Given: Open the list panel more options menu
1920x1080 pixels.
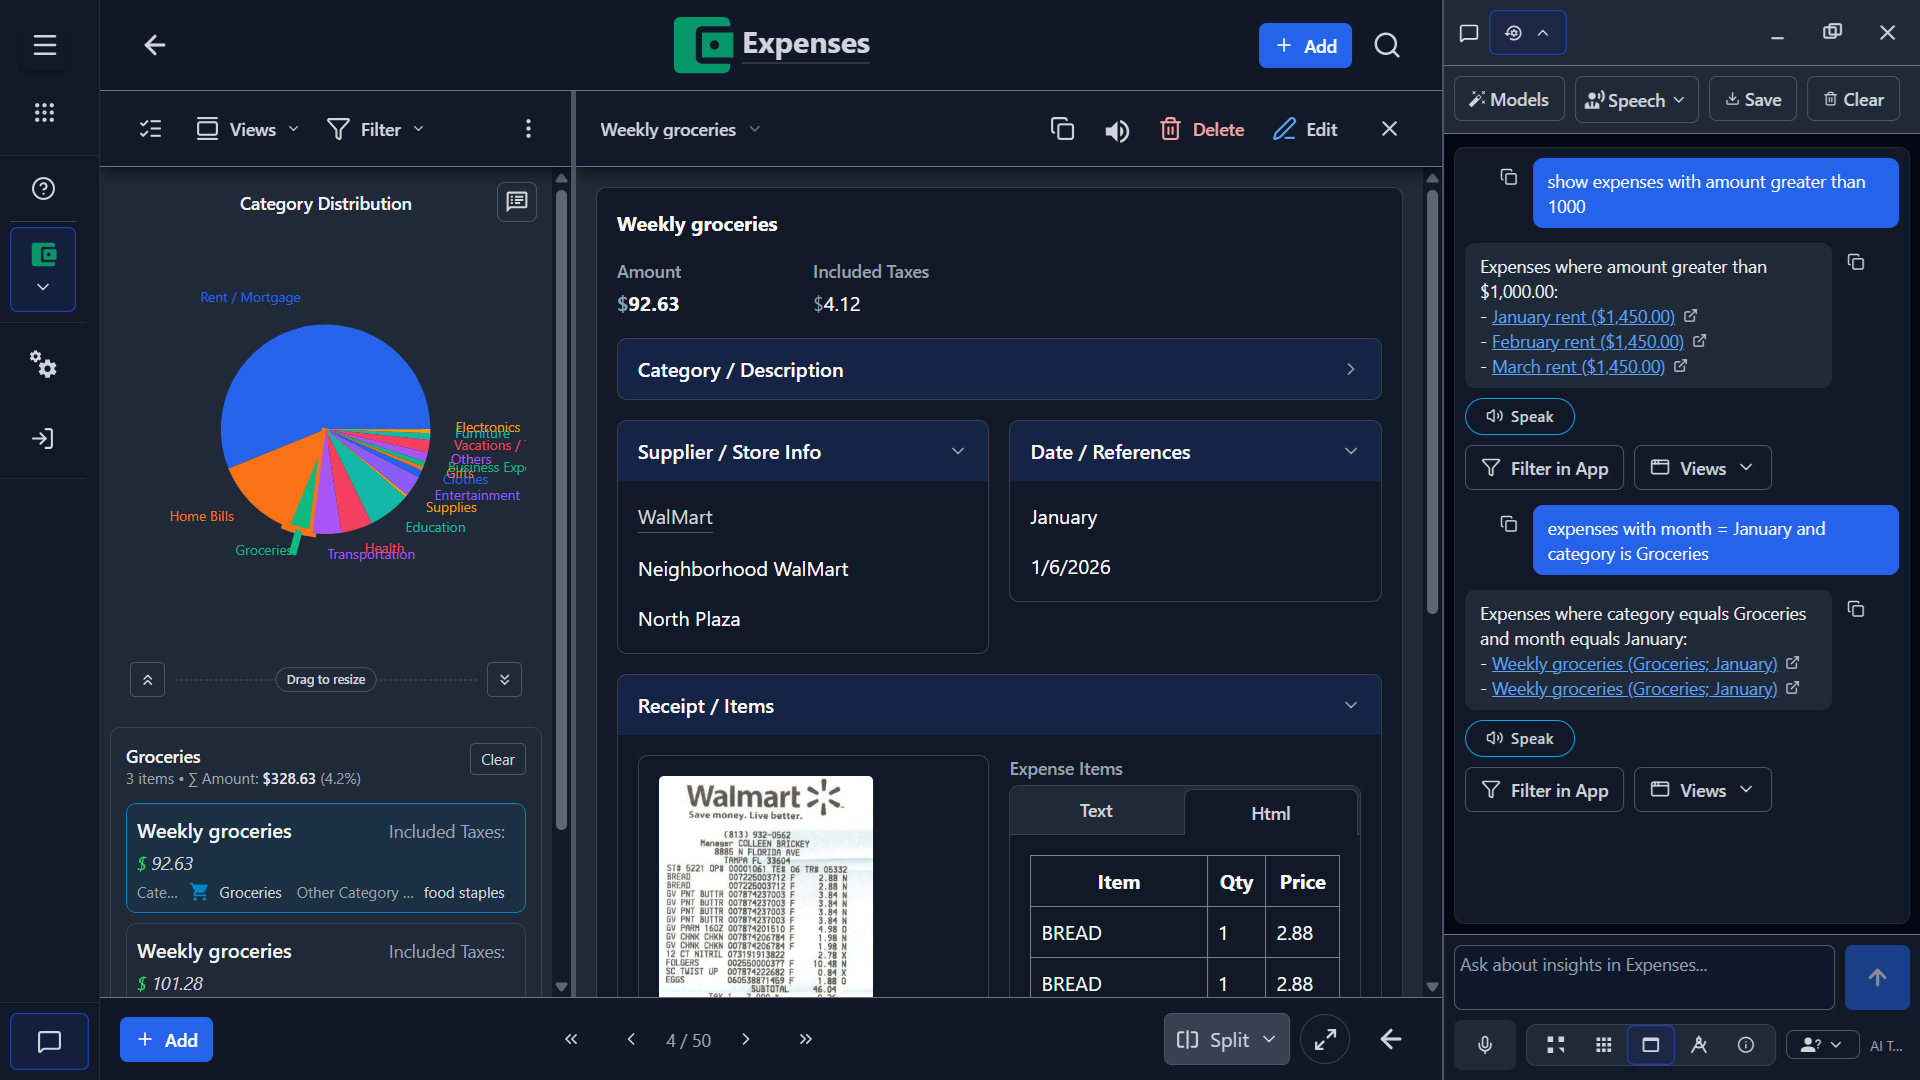Looking at the screenshot, I should coord(528,129).
